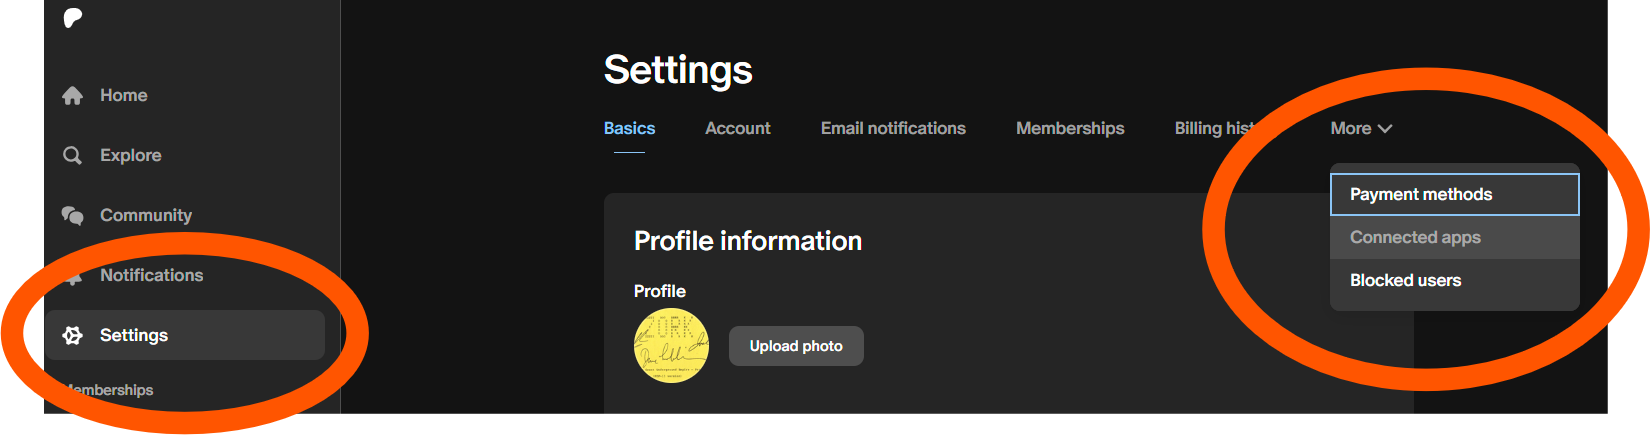1651x435 pixels.
Task: Click the Notifications bell icon
Action: pyautogui.click(x=72, y=277)
